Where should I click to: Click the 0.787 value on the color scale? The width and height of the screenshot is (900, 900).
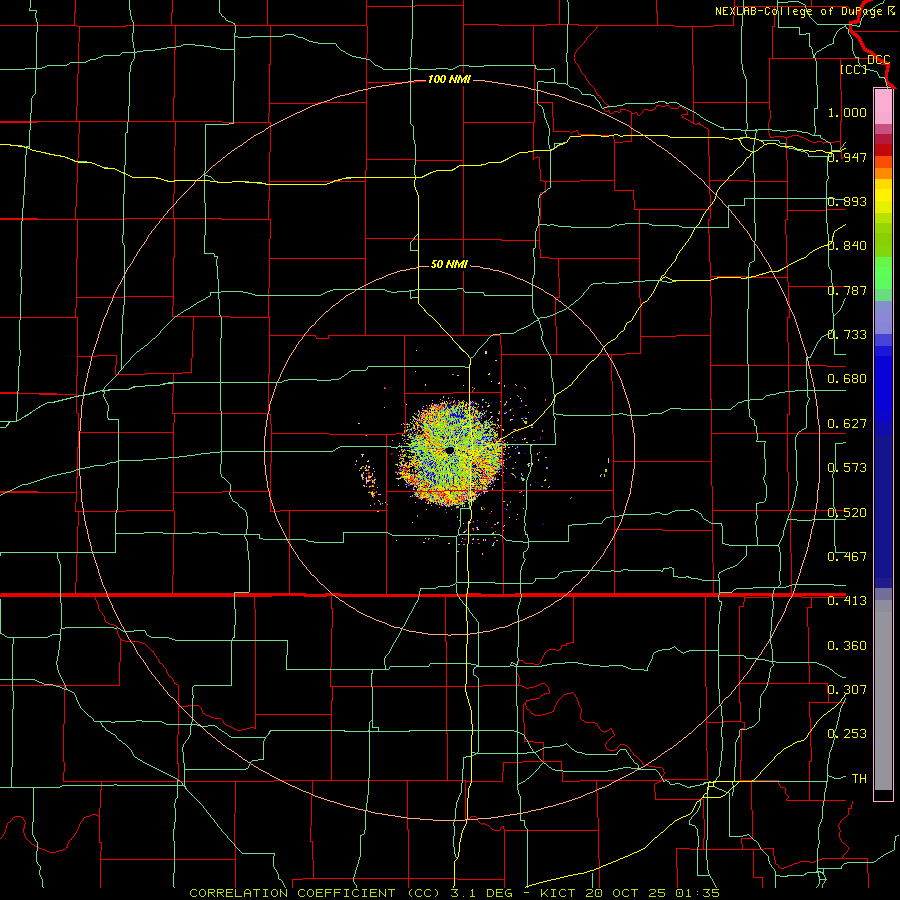(847, 290)
